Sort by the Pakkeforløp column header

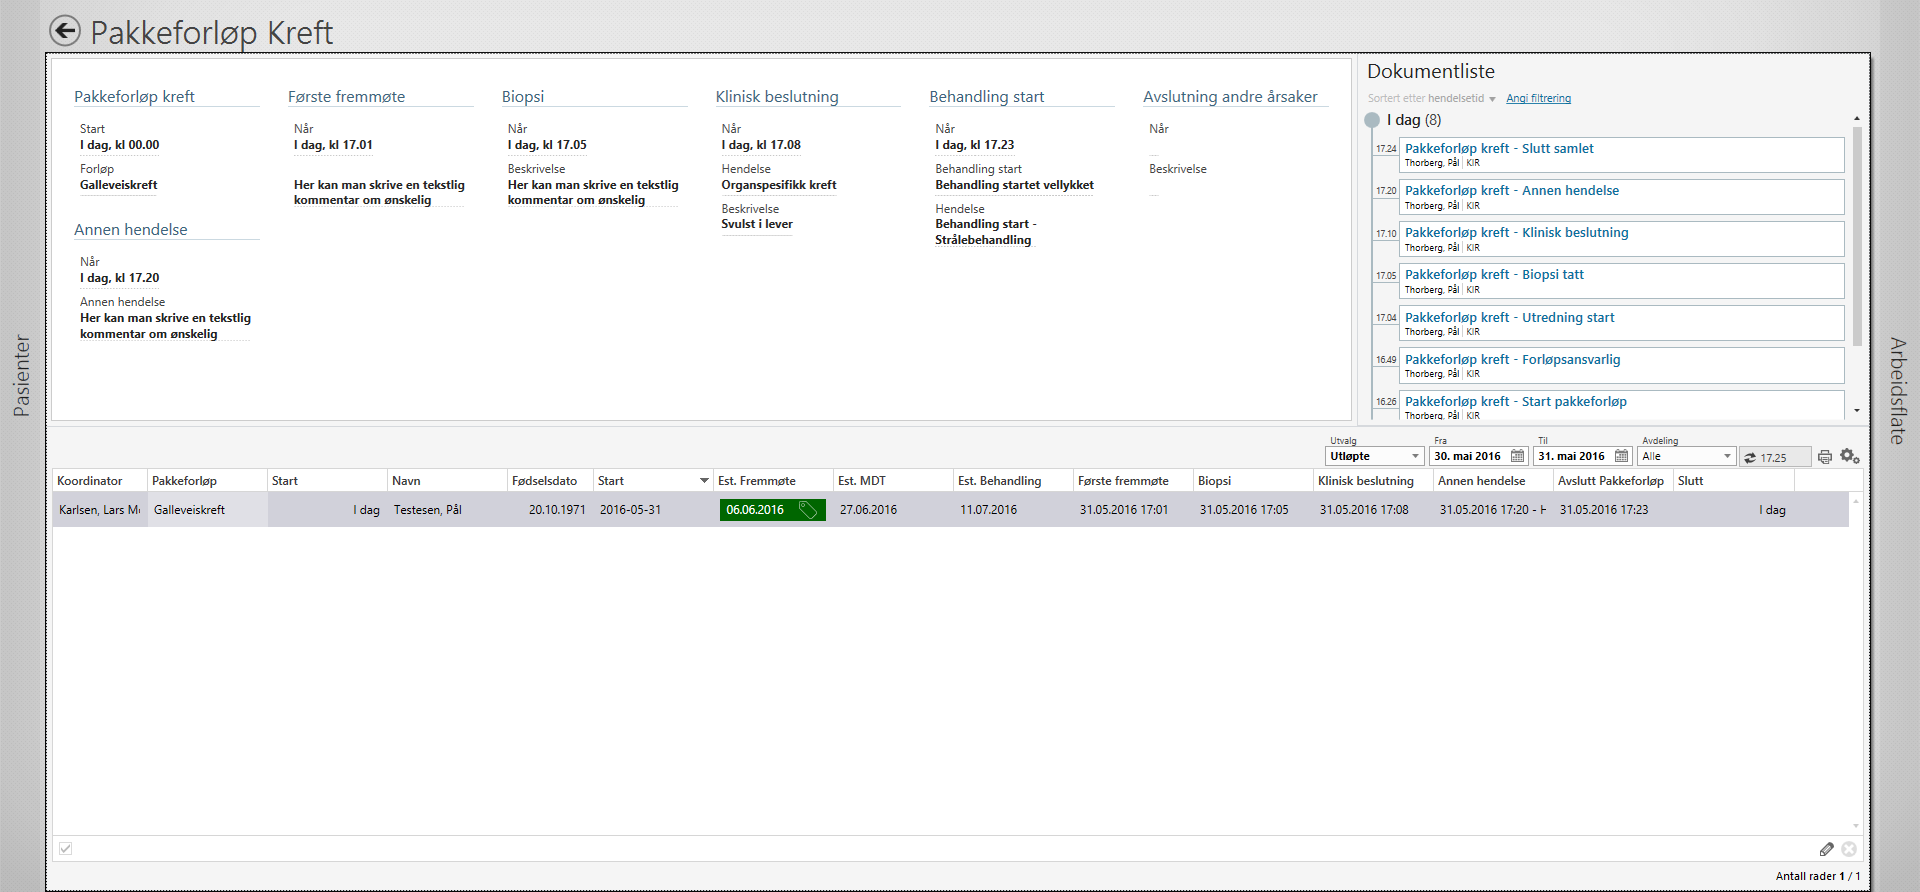coord(207,481)
